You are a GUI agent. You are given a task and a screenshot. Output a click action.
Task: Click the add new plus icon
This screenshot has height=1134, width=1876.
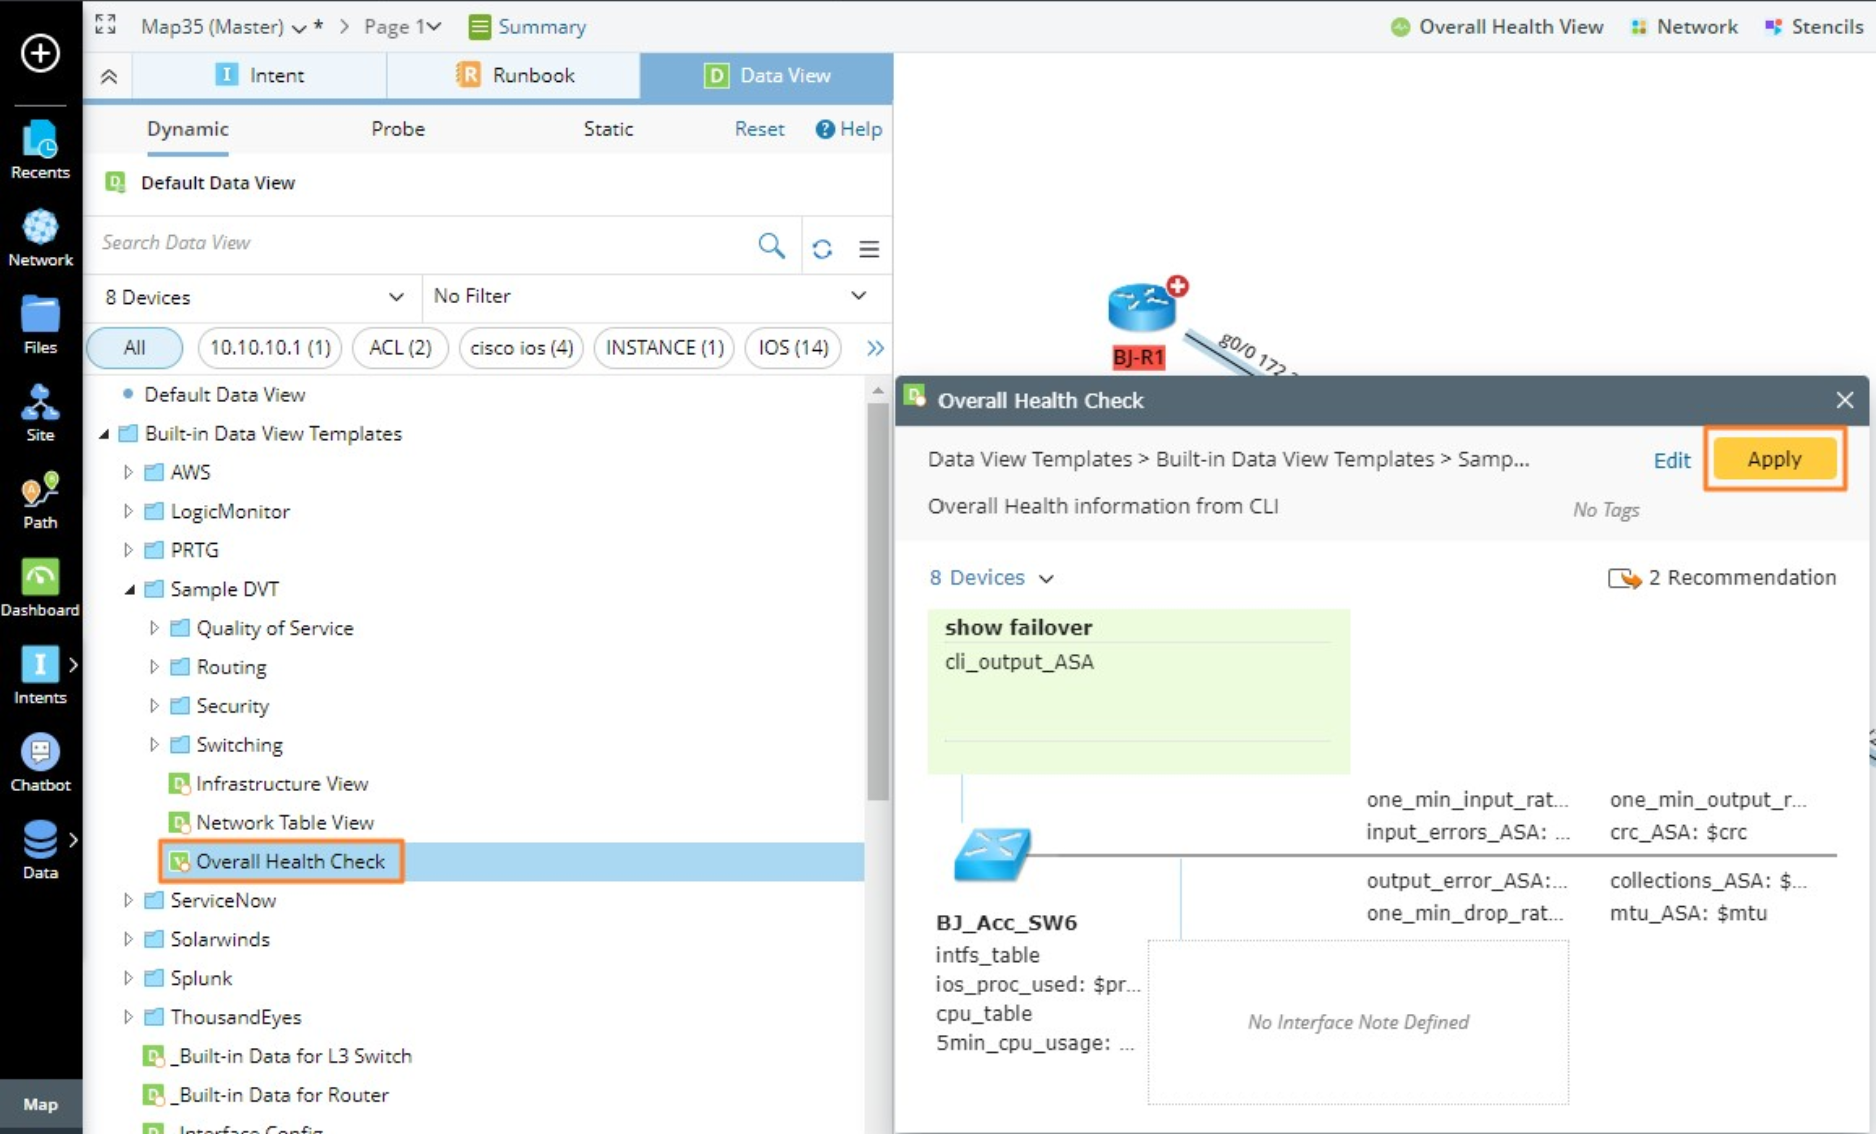[40, 53]
